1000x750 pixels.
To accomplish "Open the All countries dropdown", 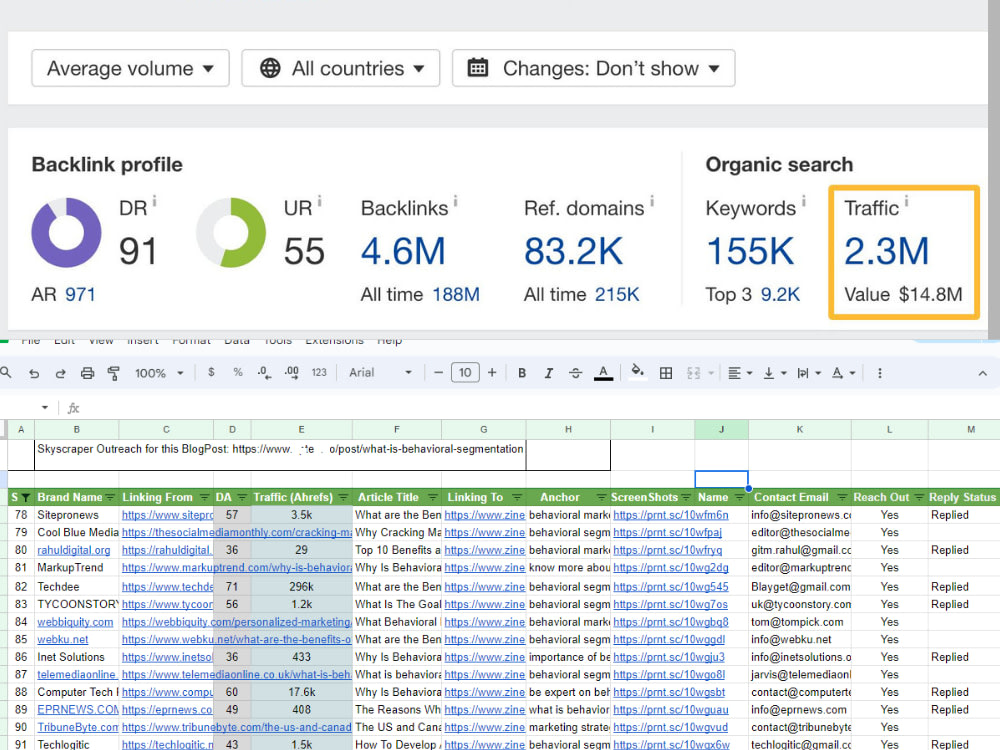I will coord(341,68).
